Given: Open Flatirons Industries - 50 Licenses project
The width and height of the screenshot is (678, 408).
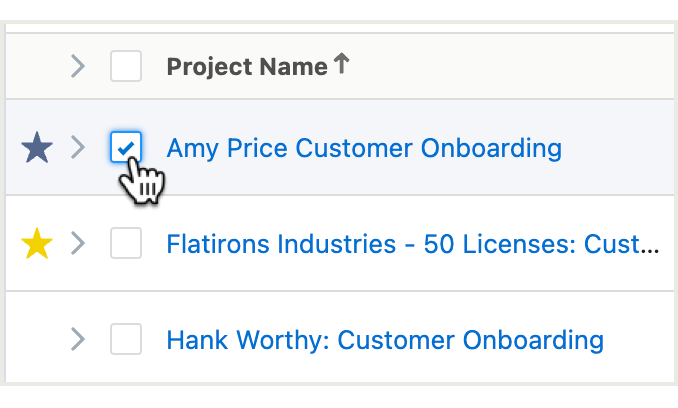Looking at the screenshot, I should 413,244.
